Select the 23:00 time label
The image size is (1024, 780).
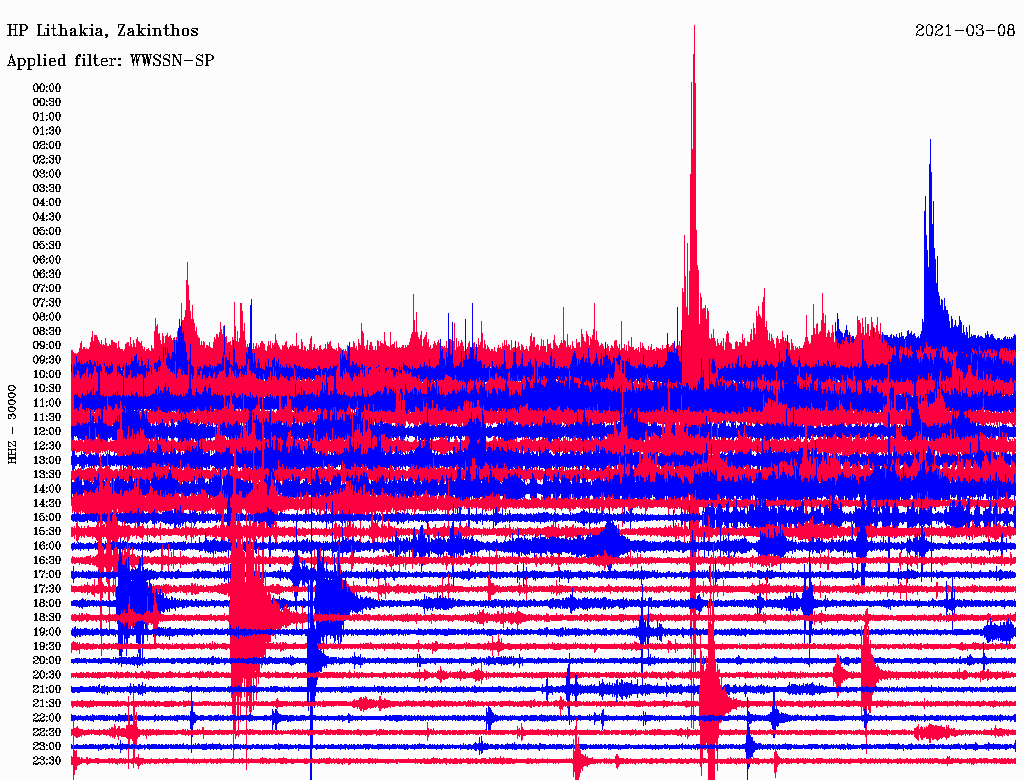(47, 747)
